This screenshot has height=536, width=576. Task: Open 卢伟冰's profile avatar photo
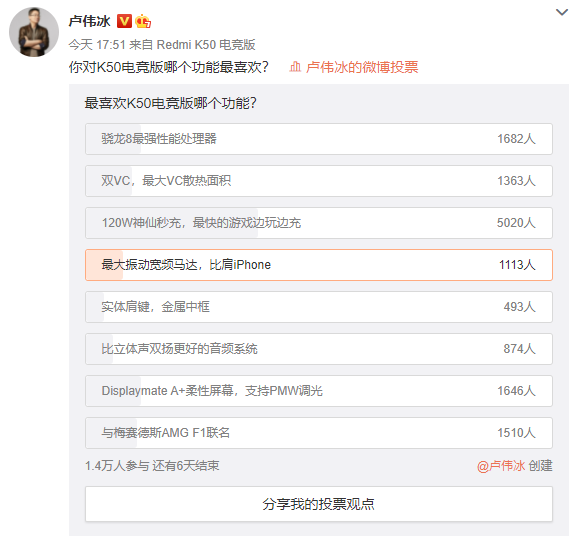coord(34,32)
